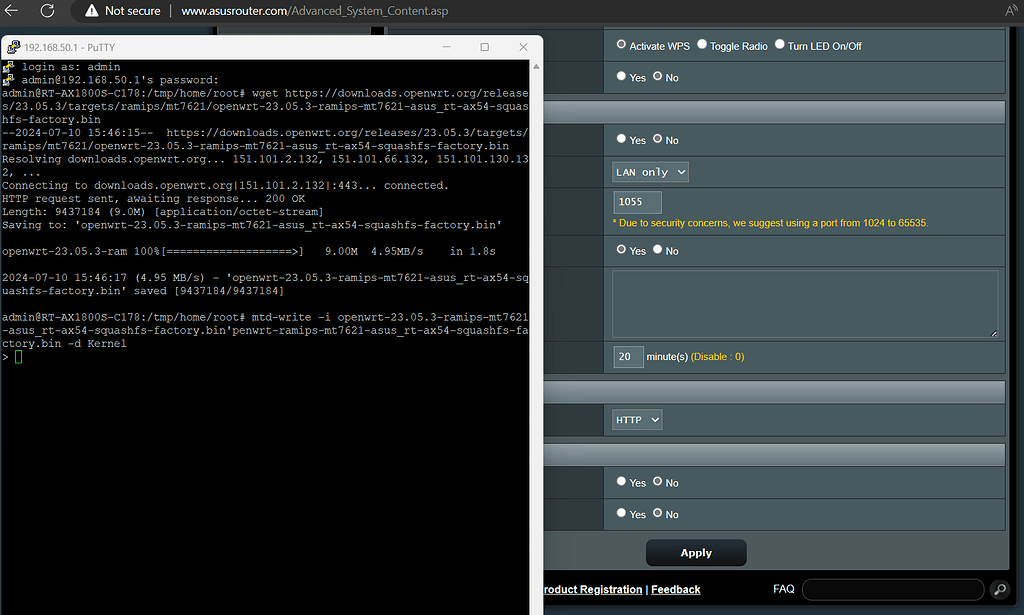Click the PuTTY icon in title bar
The width and height of the screenshot is (1024, 615).
click(12, 47)
